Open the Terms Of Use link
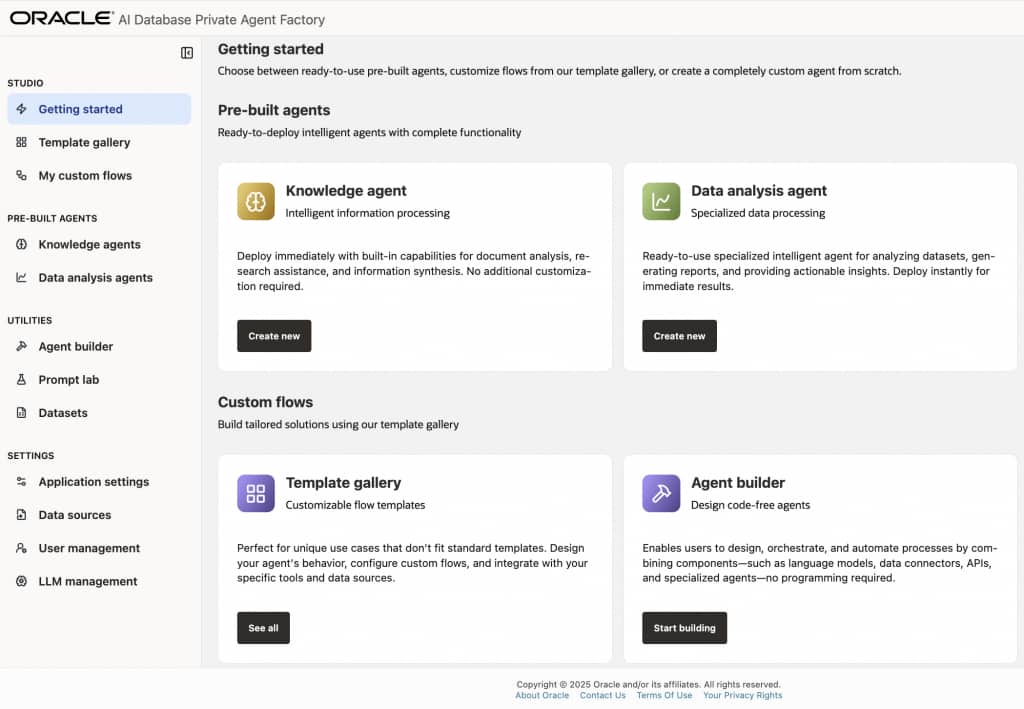The width and height of the screenshot is (1024, 709). click(664, 696)
